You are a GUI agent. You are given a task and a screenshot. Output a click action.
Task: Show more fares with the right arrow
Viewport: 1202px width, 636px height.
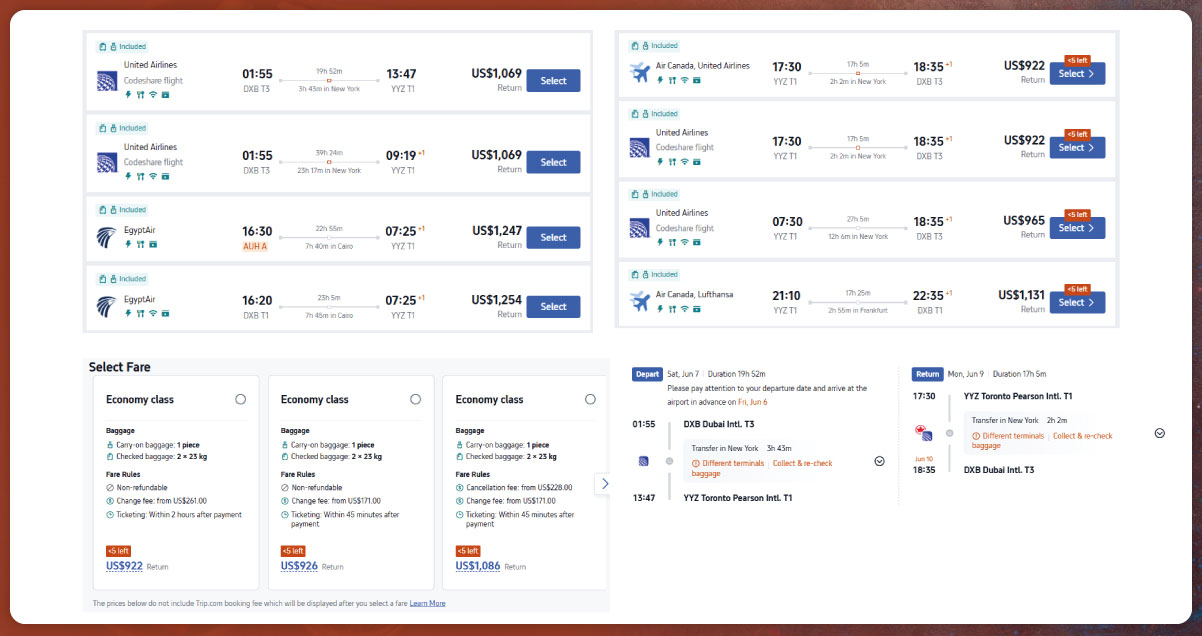coord(603,484)
